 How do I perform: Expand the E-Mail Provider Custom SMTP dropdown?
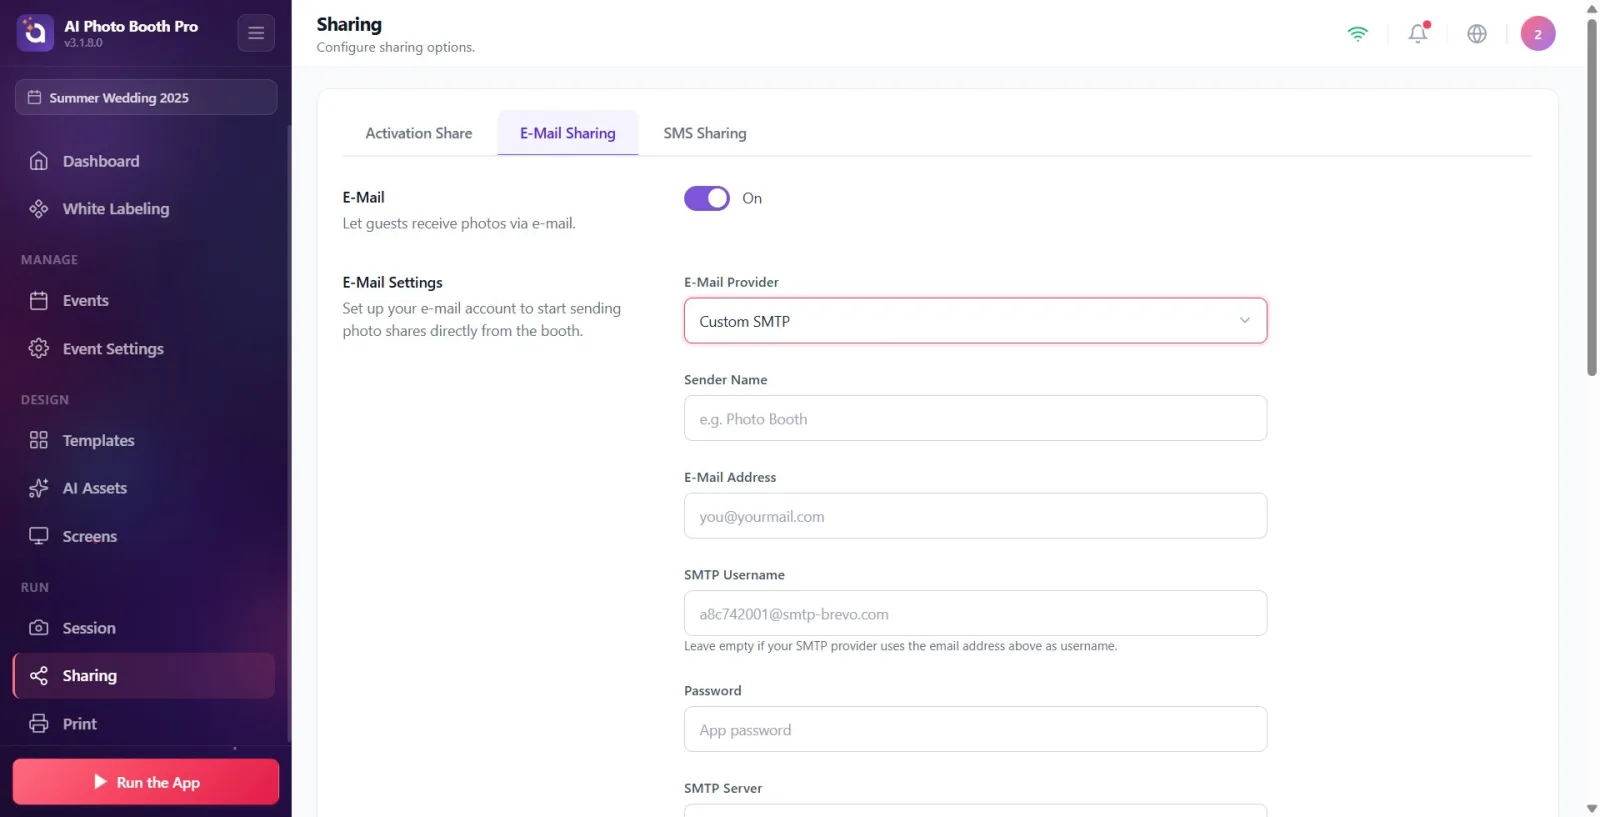tap(975, 321)
